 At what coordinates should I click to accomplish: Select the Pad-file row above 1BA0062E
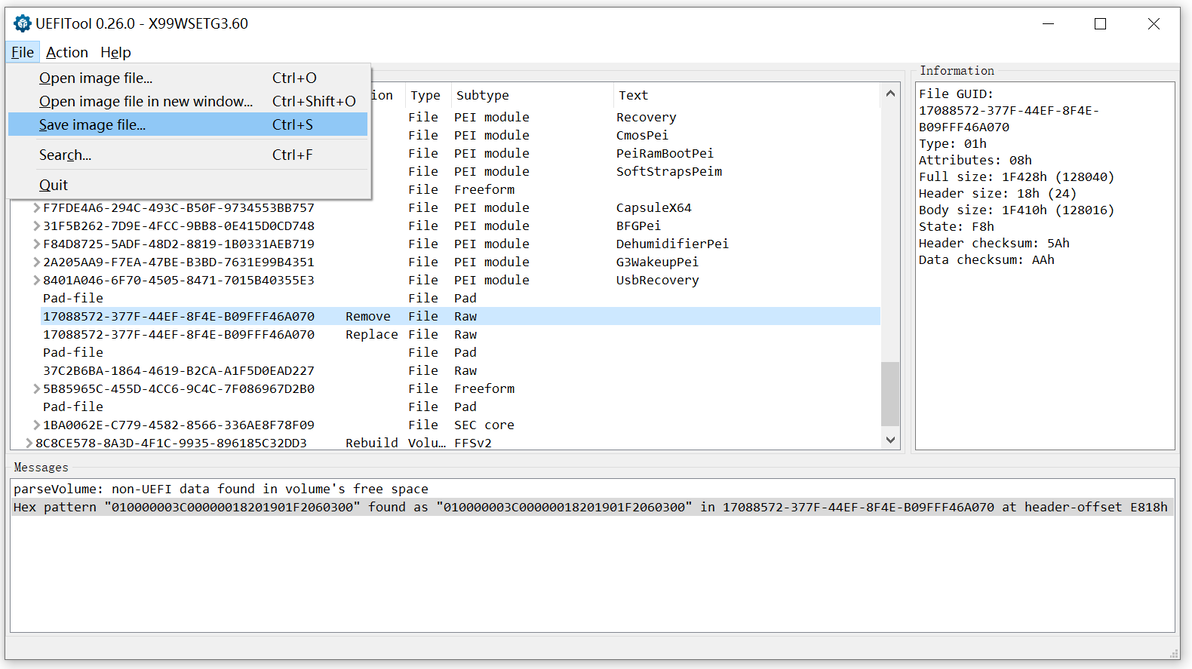(x=461, y=407)
